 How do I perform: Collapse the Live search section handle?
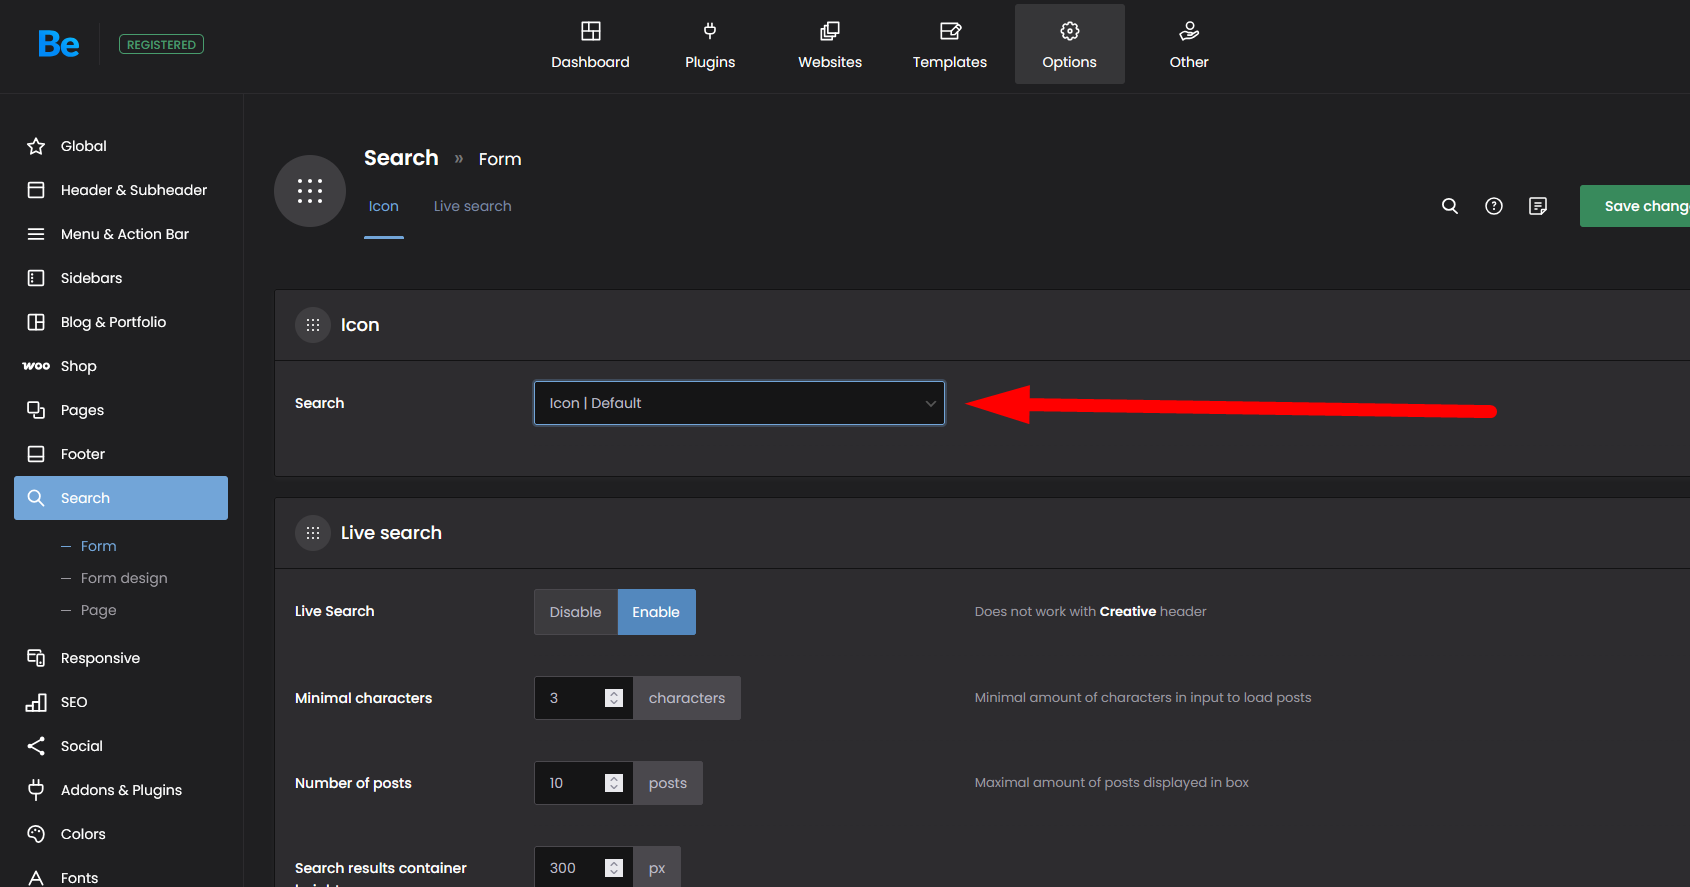pos(313,533)
